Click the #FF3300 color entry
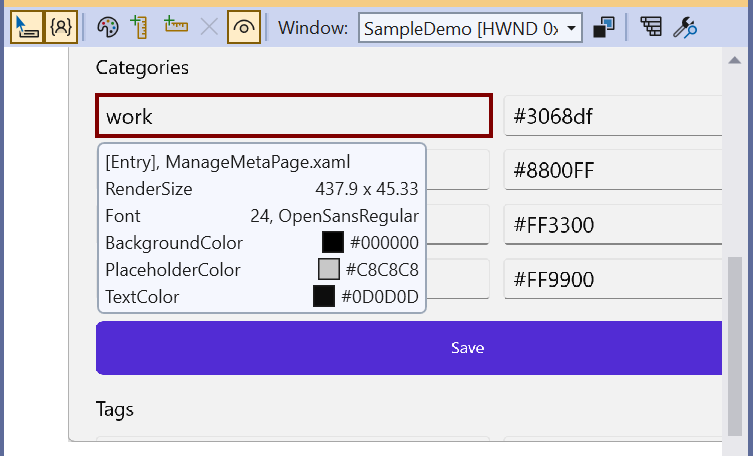The width and height of the screenshot is (753, 456). (612, 225)
